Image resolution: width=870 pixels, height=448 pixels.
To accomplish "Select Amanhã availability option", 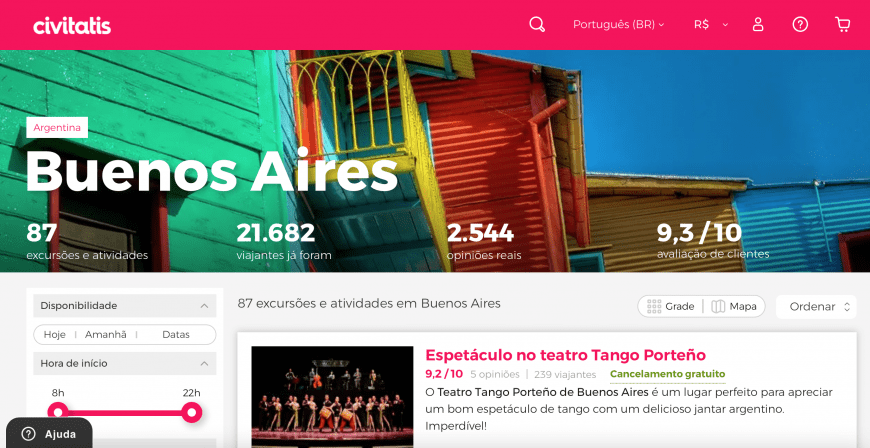I will tap(105, 335).
